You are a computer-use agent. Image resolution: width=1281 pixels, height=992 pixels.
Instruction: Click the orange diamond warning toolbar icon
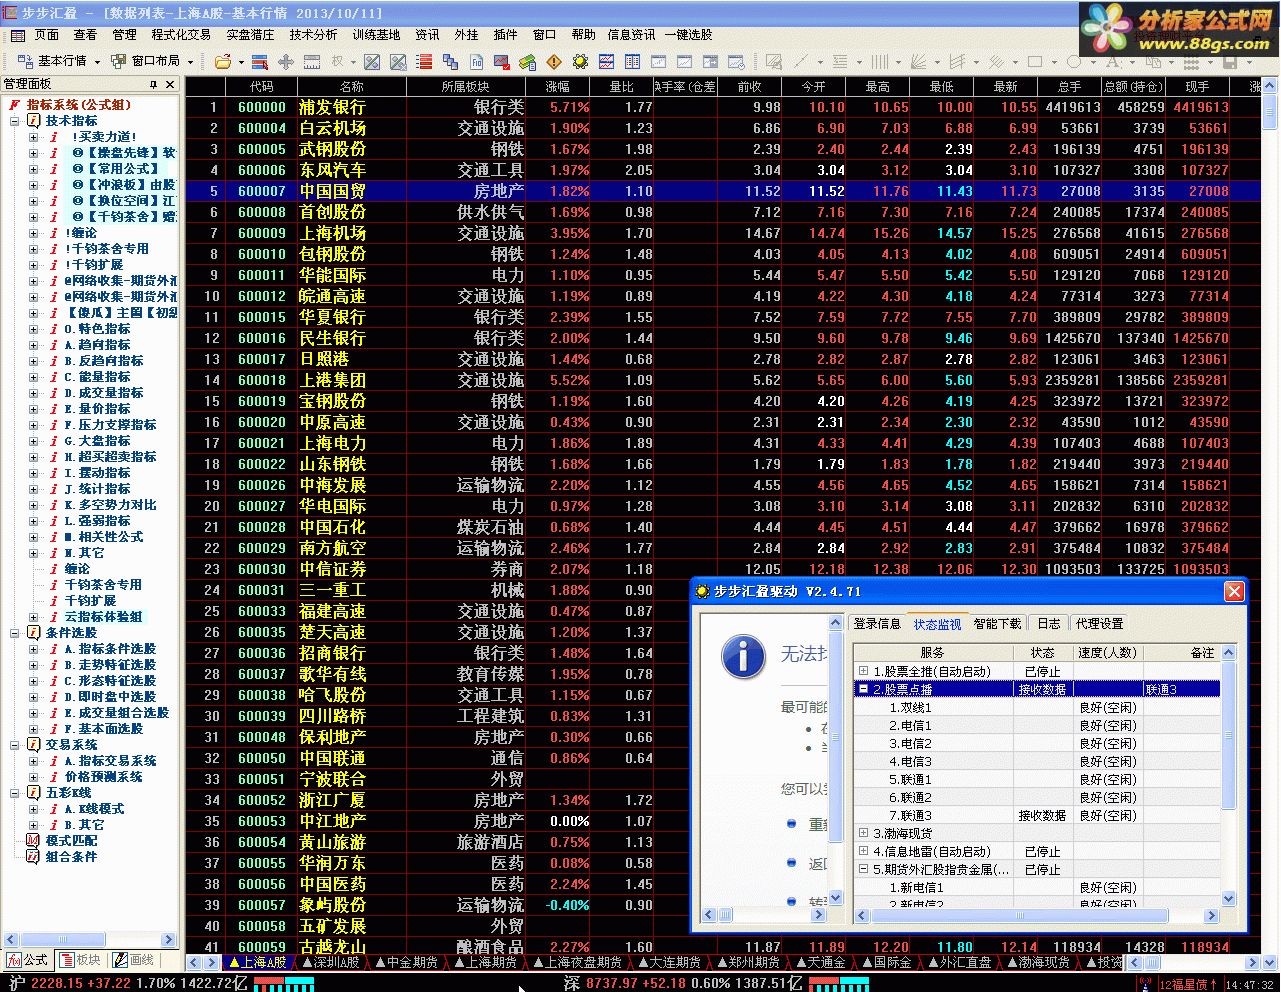pyautogui.click(x=554, y=62)
